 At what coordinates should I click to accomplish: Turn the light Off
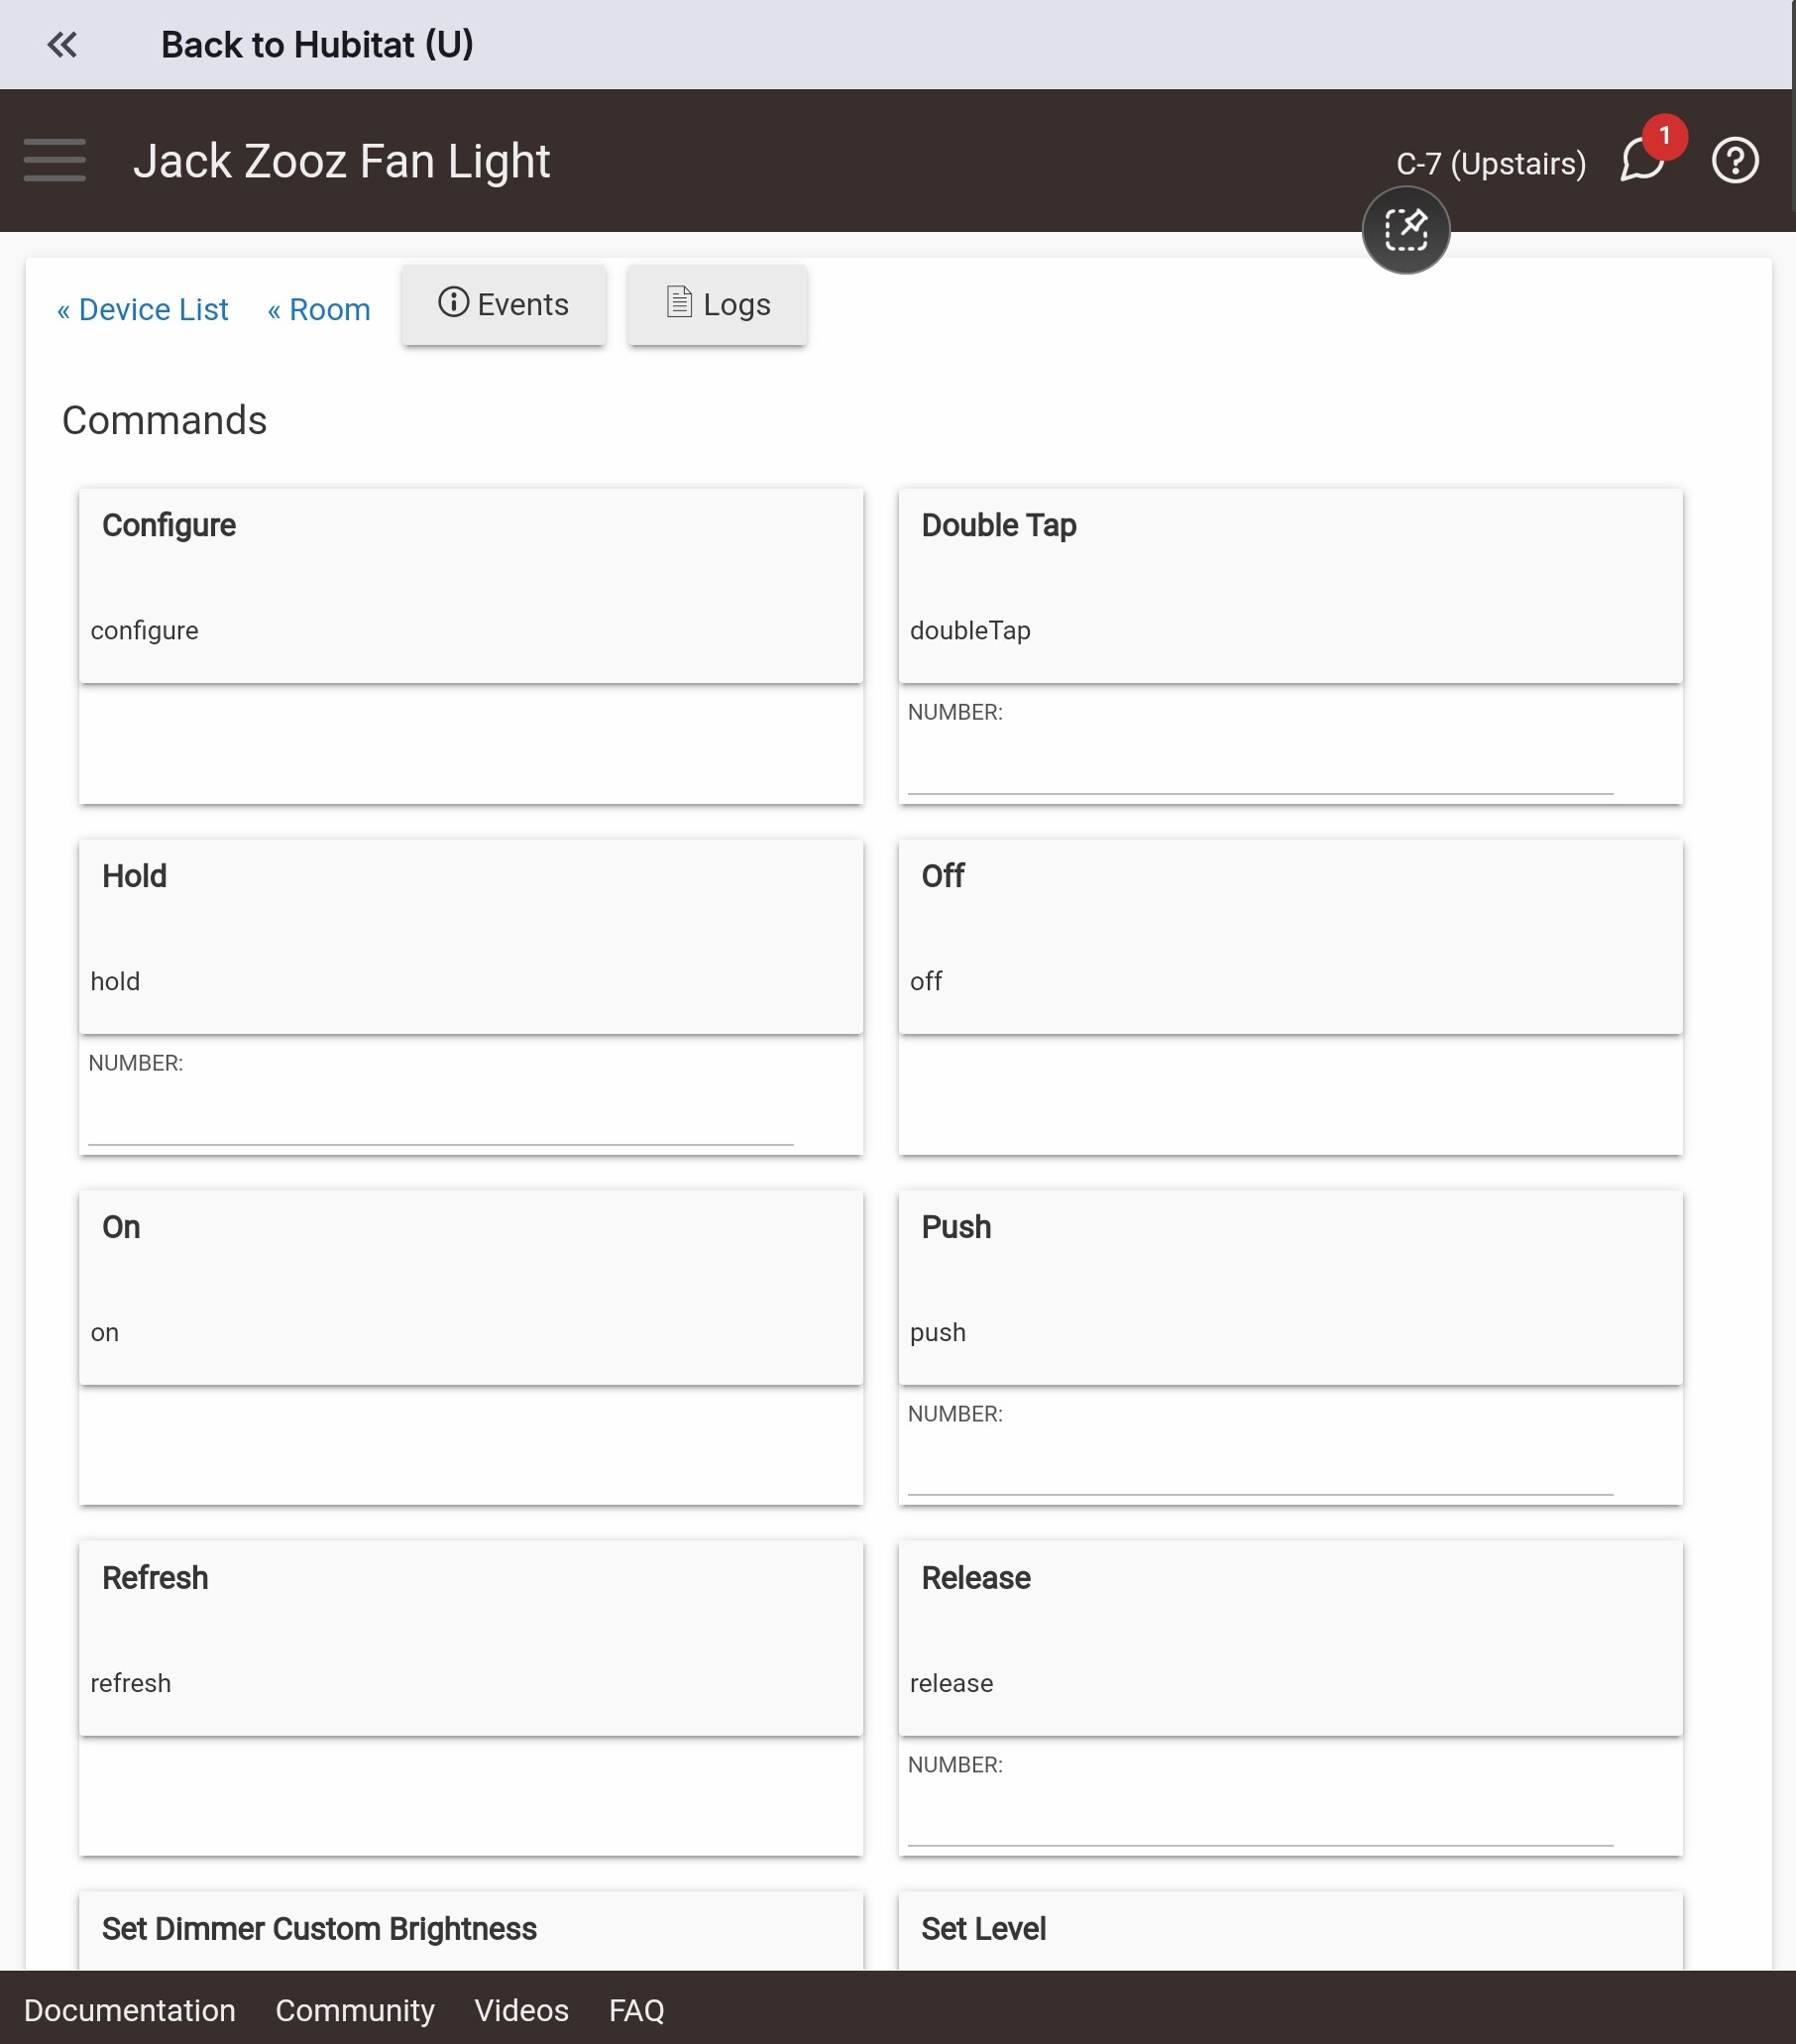pyautogui.click(x=1291, y=937)
